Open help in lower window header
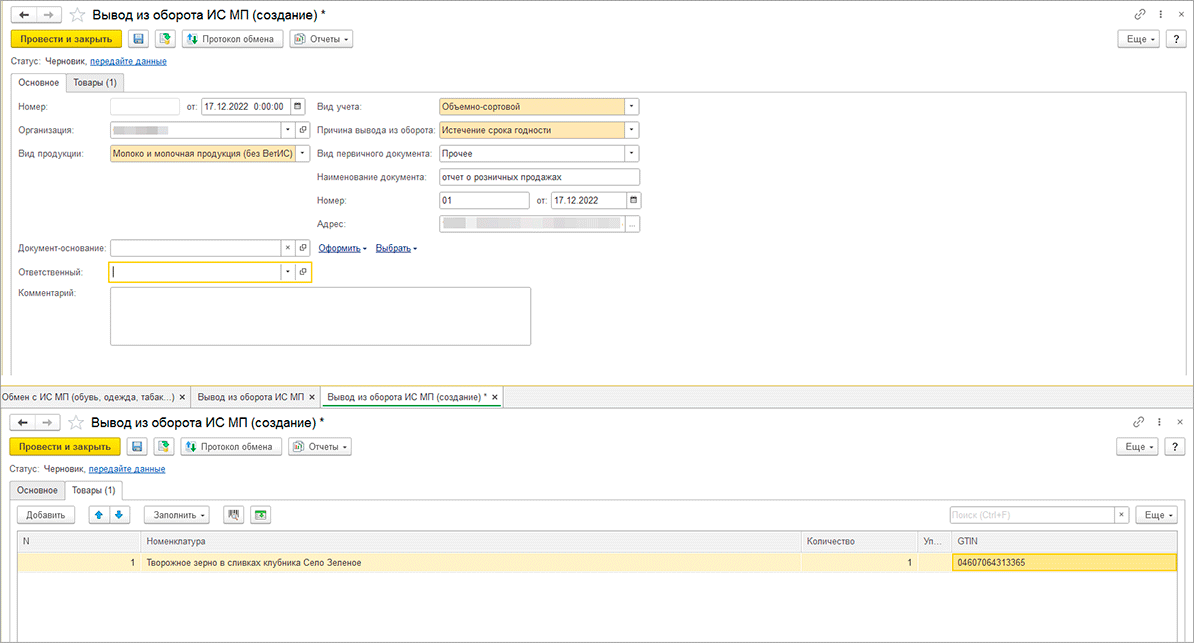This screenshot has height=643, width=1194. (1175, 446)
